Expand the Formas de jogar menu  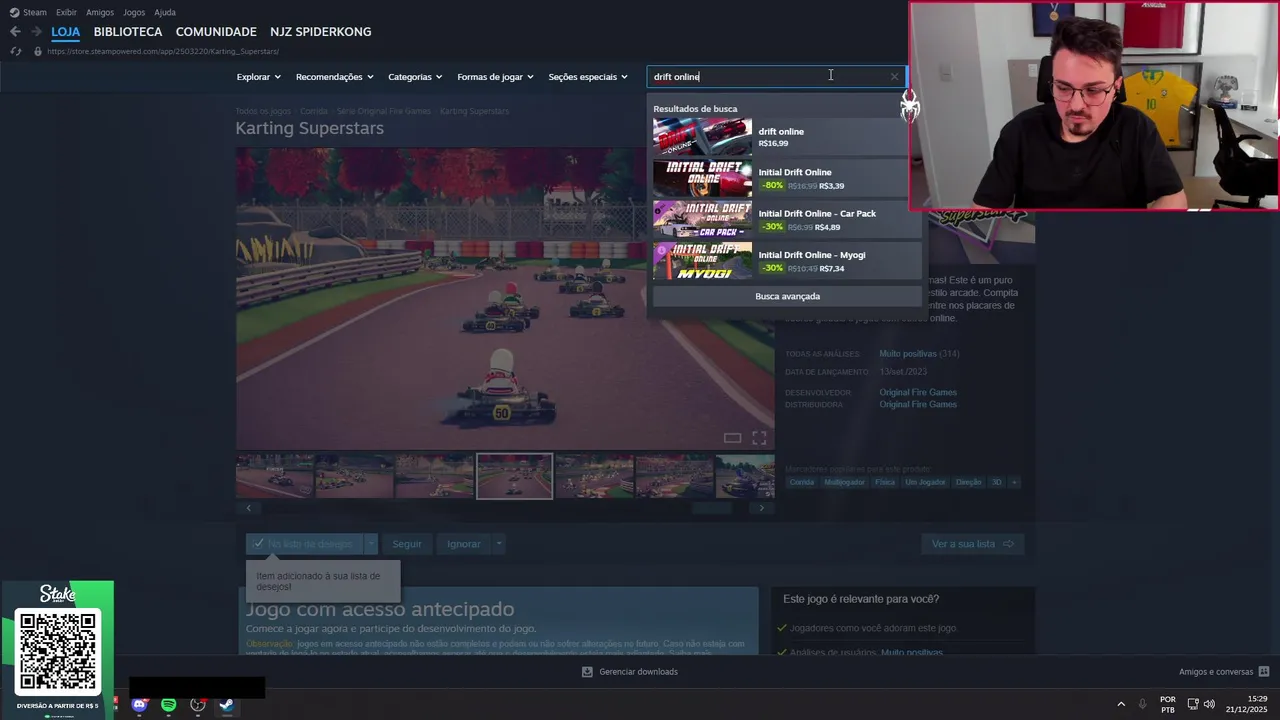pos(495,77)
